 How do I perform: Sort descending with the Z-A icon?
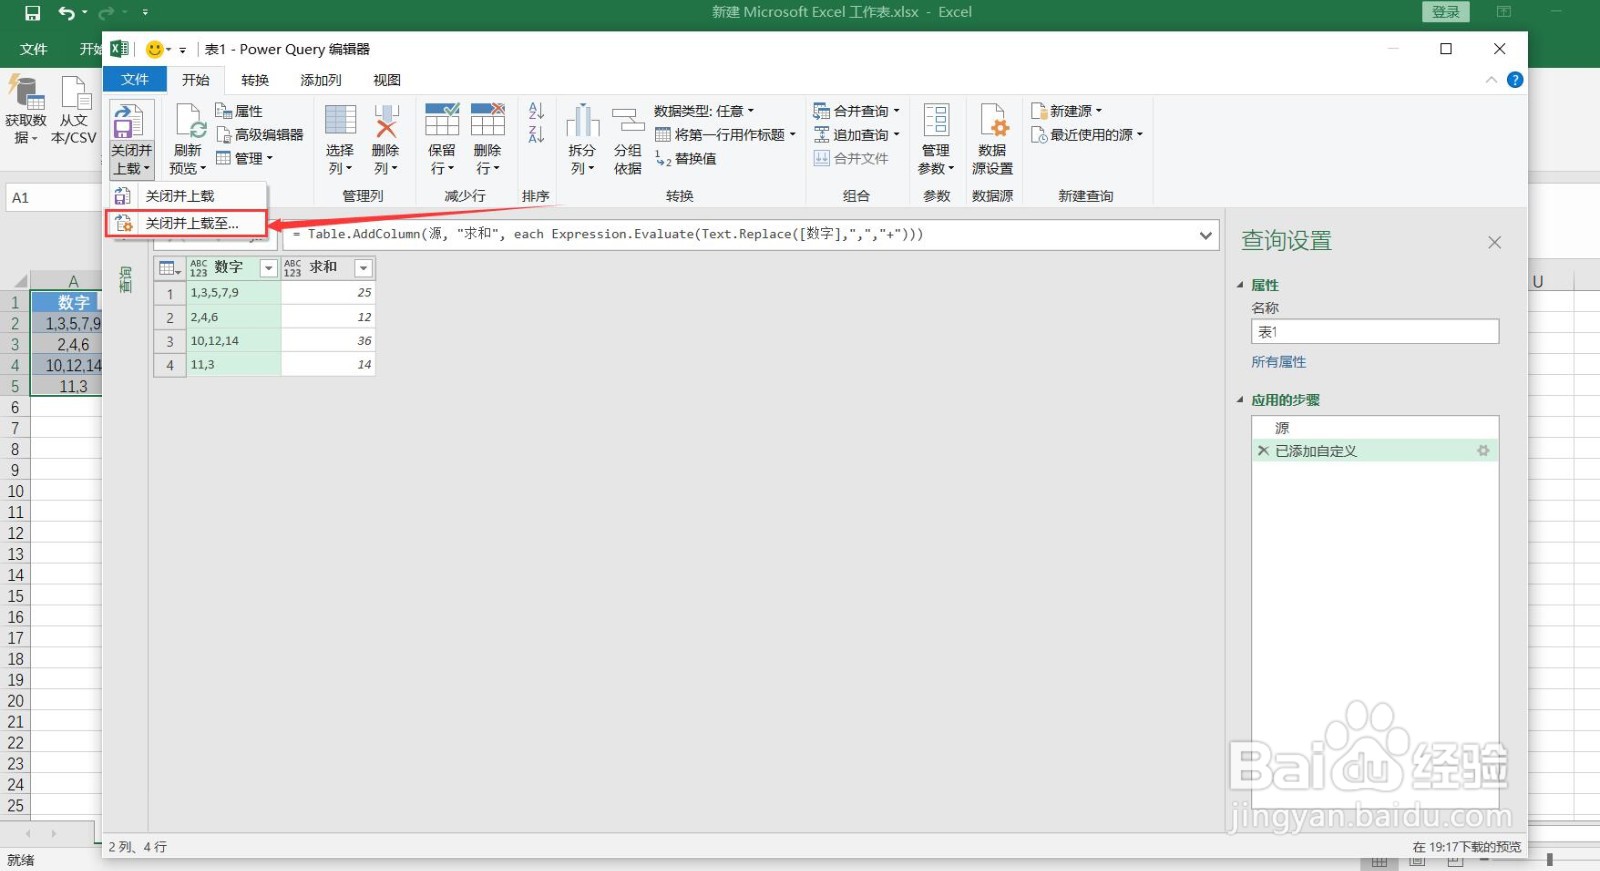[x=536, y=134]
